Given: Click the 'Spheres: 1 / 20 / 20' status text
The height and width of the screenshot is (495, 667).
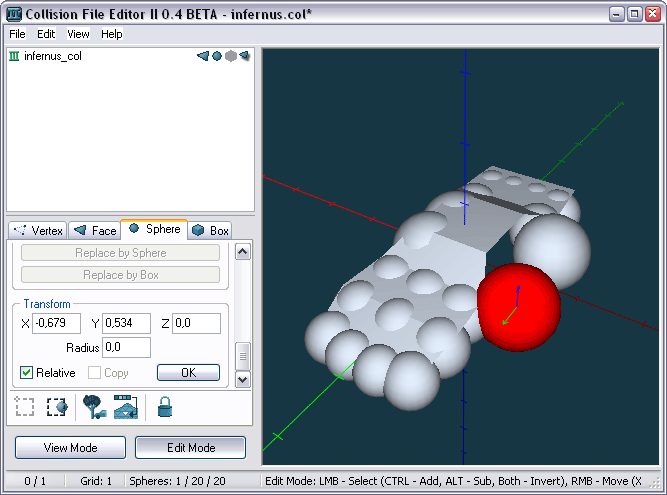Looking at the screenshot, I should (177, 481).
